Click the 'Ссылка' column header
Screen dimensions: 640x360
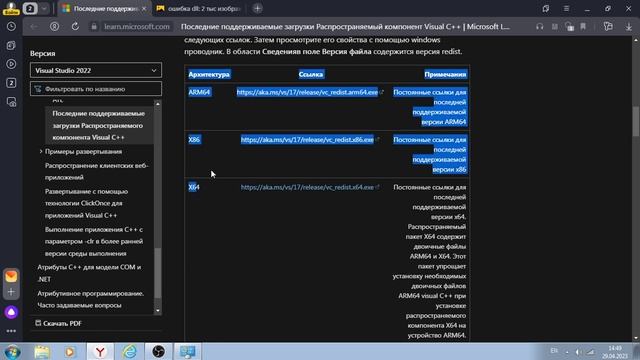click(x=311, y=74)
